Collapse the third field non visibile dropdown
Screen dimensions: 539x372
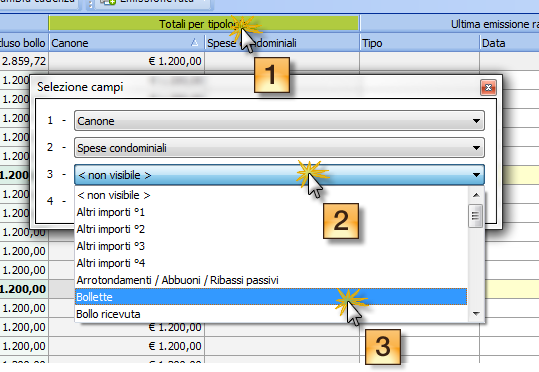476,175
